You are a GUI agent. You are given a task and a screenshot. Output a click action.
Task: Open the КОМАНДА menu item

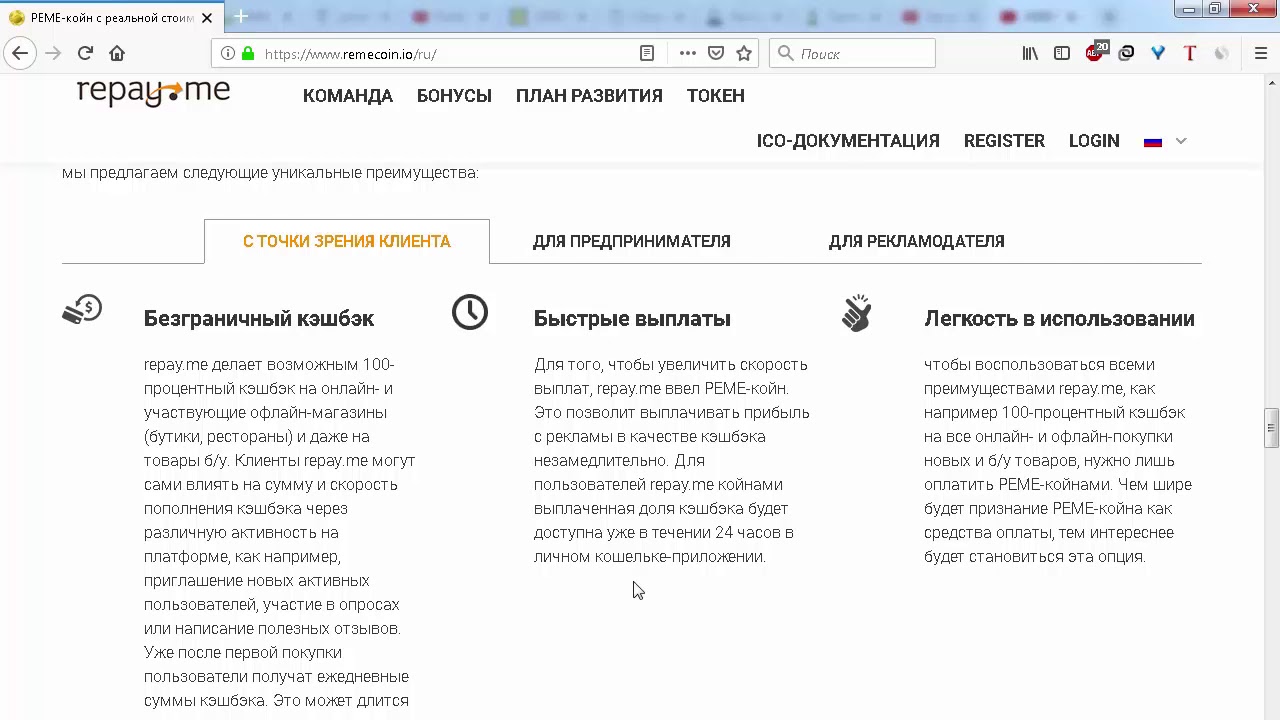click(348, 96)
